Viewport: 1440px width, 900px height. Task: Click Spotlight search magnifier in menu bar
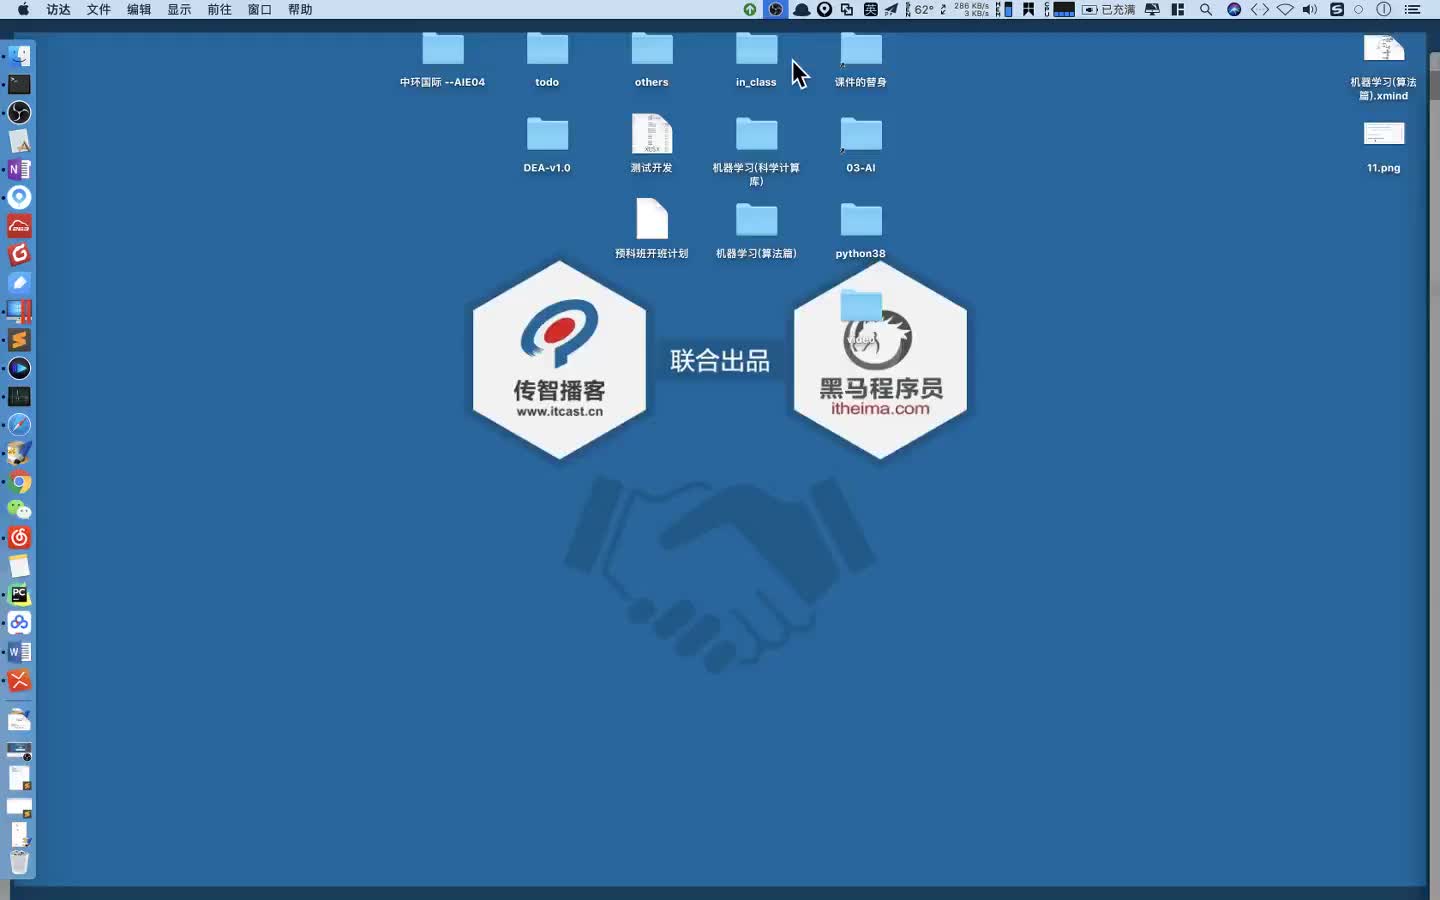(x=1206, y=9)
